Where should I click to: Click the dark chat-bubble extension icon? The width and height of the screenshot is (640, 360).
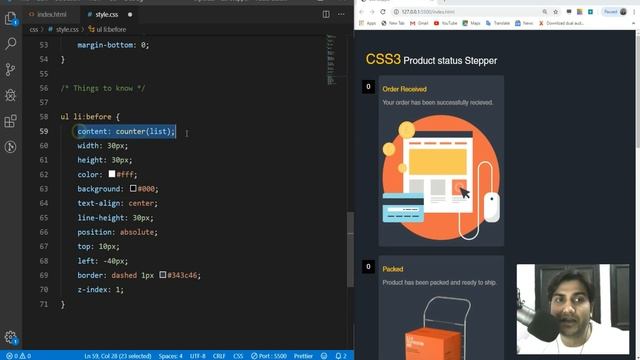coord(569,12)
